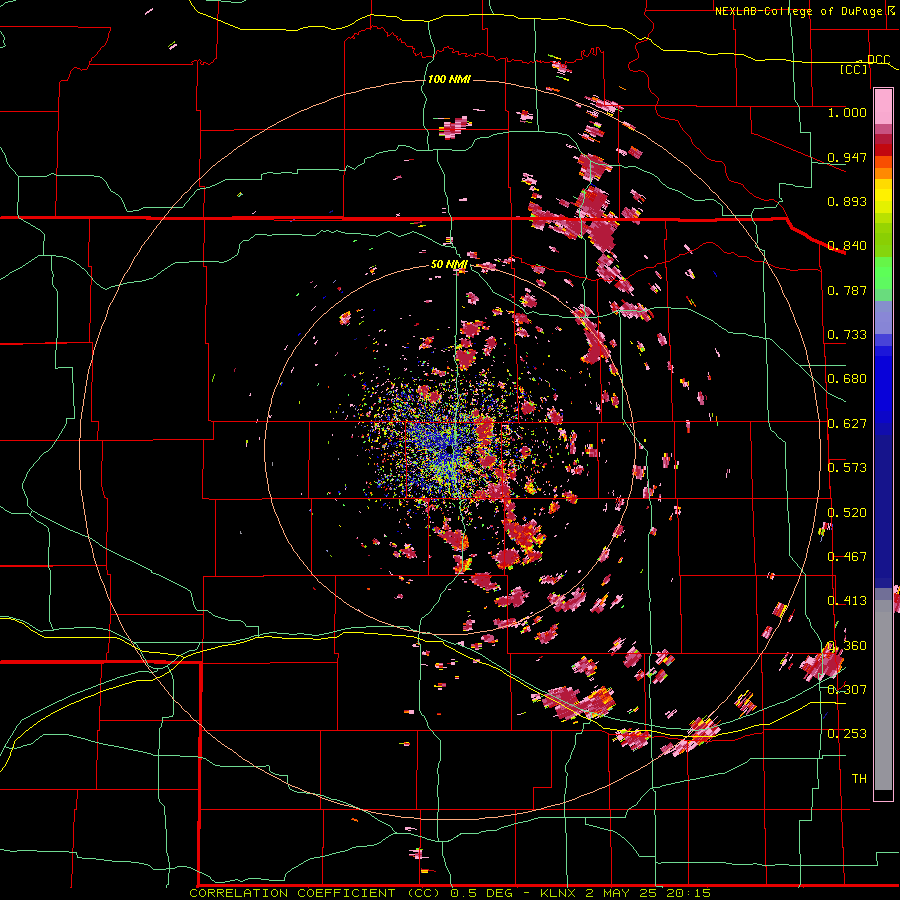Screen dimensions: 900x900
Task: Click the 0.787 scale value
Action: point(847,290)
